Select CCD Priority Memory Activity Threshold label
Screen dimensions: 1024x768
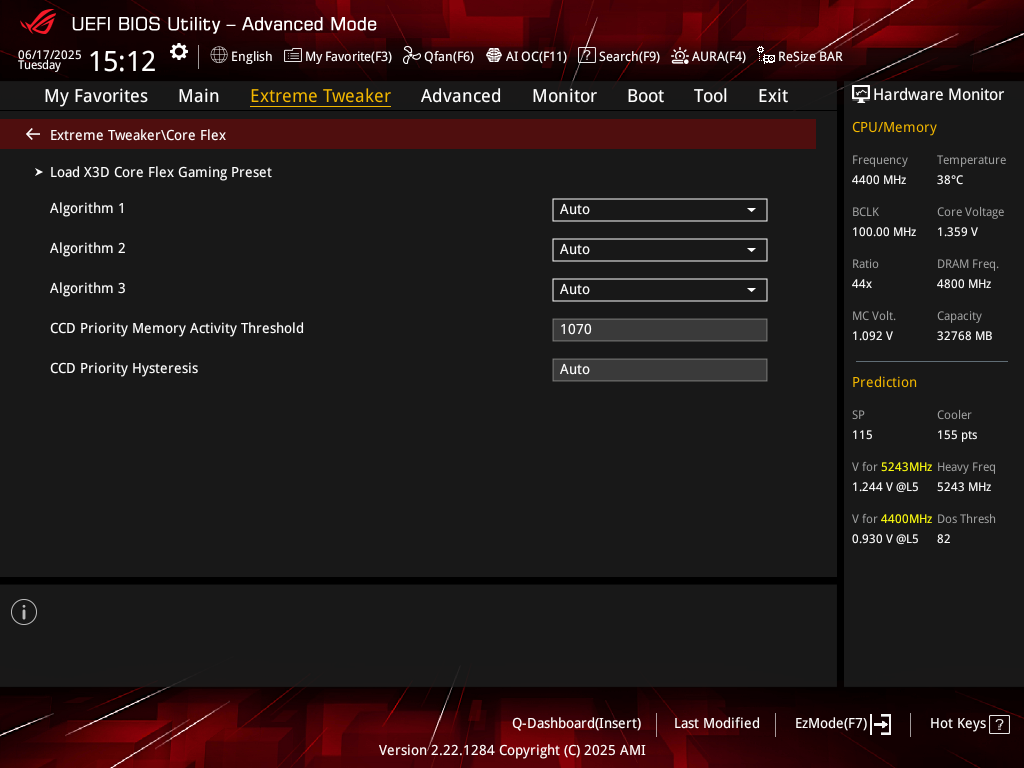(176, 328)
